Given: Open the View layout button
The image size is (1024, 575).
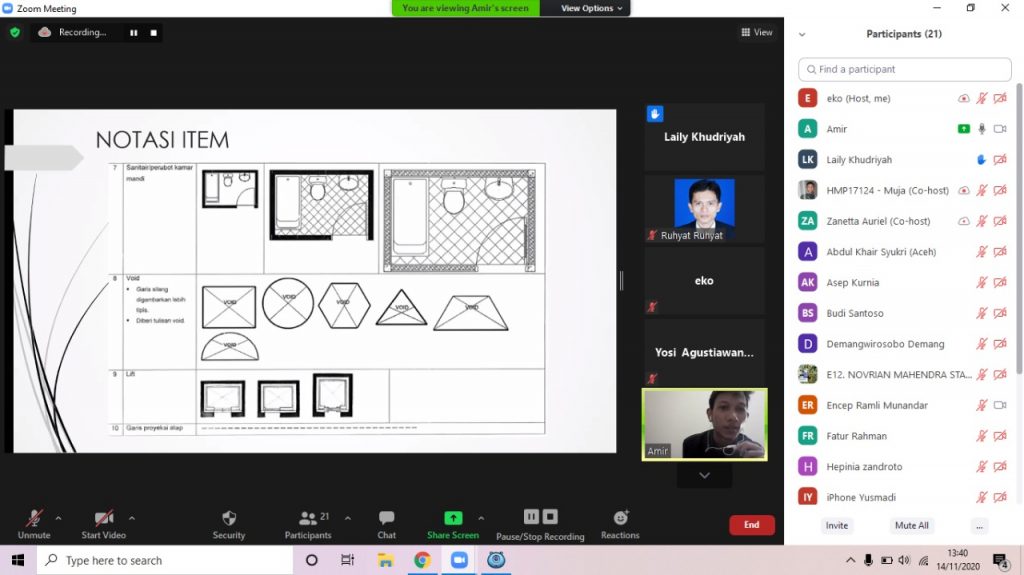Looking at the screenshot, I should point(757,32).
